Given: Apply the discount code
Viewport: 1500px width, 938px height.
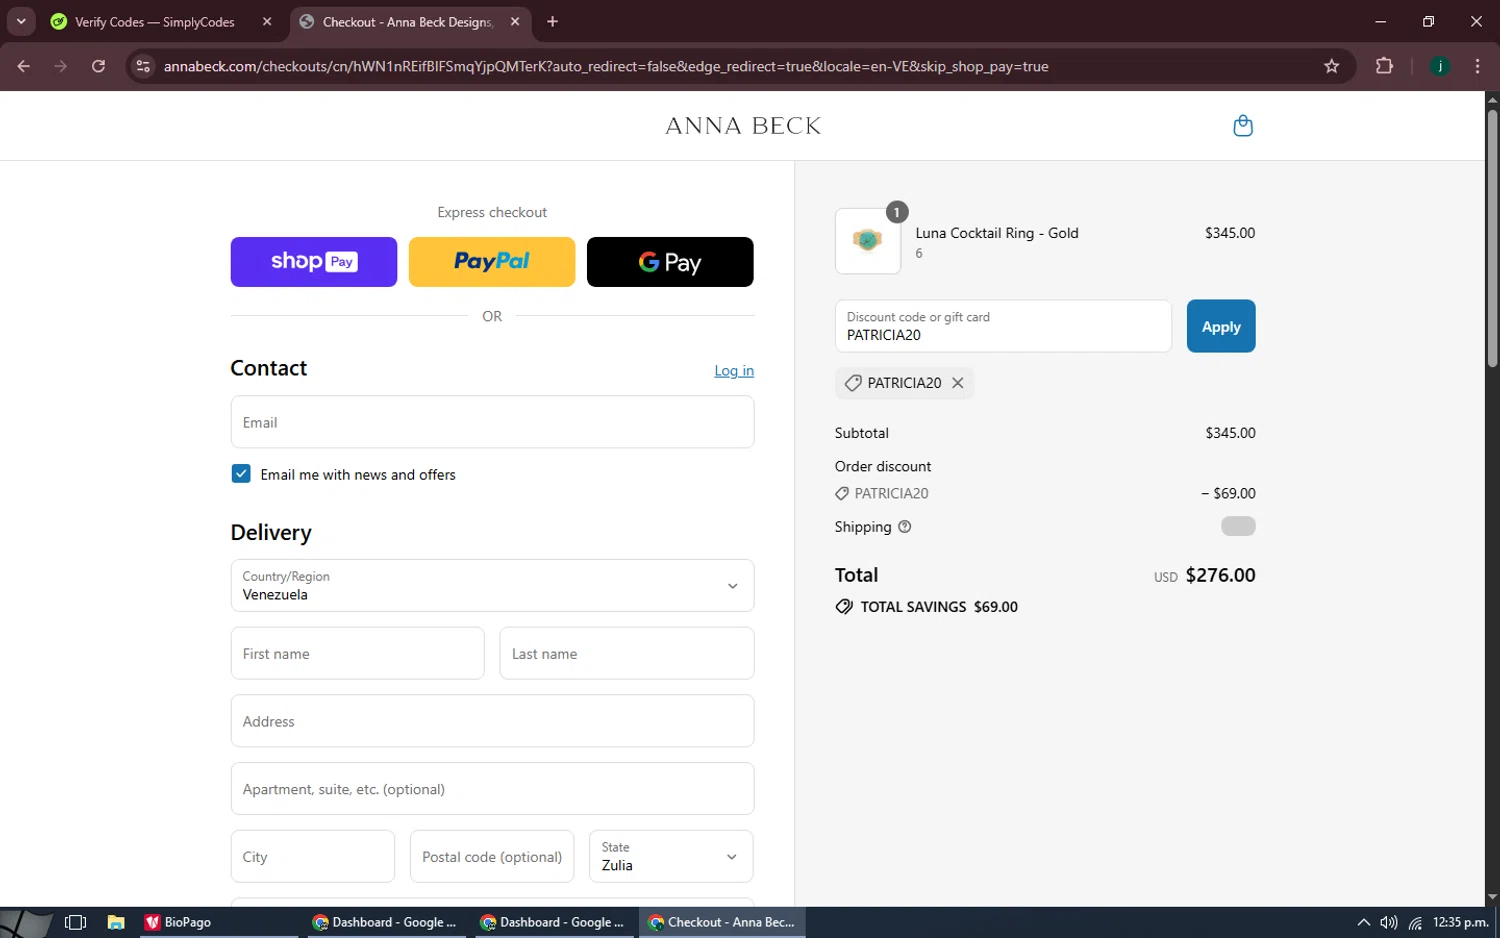Looking at the screenshot, I should pos(1221,326).
